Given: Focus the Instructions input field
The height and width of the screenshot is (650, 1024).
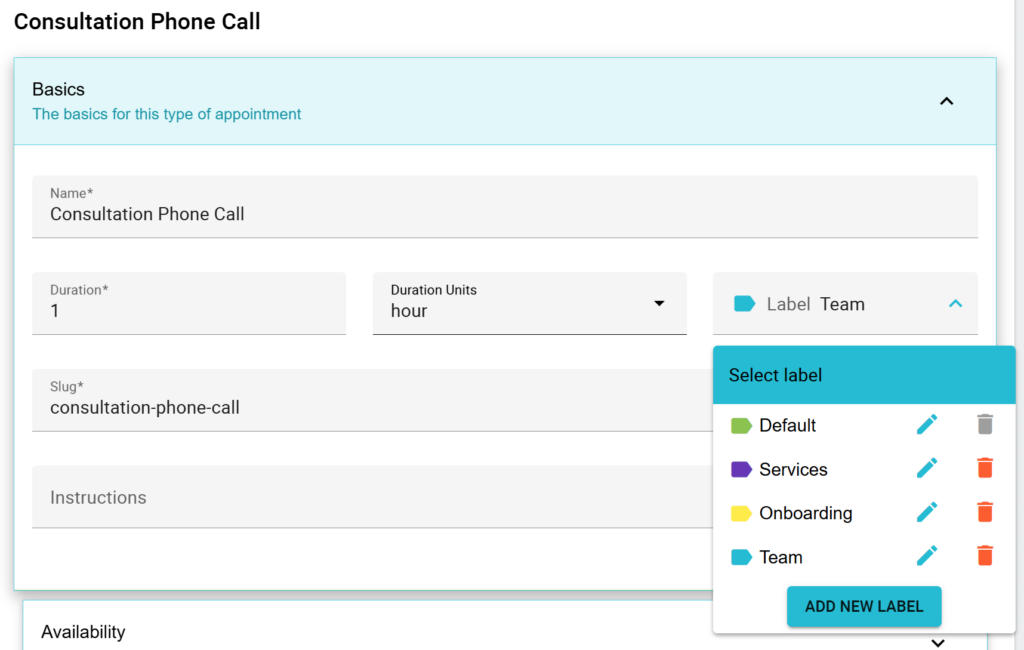Looking at the screenshot, I should (370, 497).
